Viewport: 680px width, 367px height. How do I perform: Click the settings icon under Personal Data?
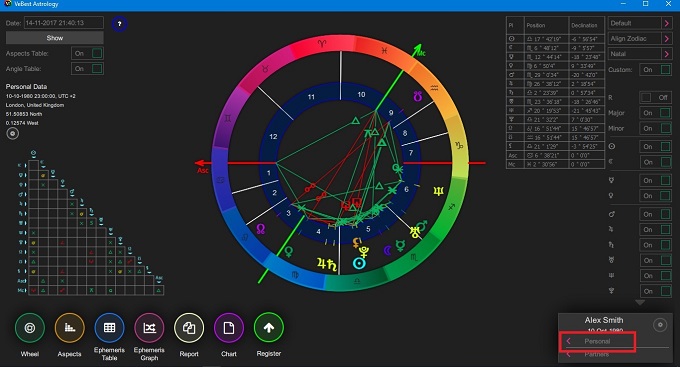(x=13, y=134)
